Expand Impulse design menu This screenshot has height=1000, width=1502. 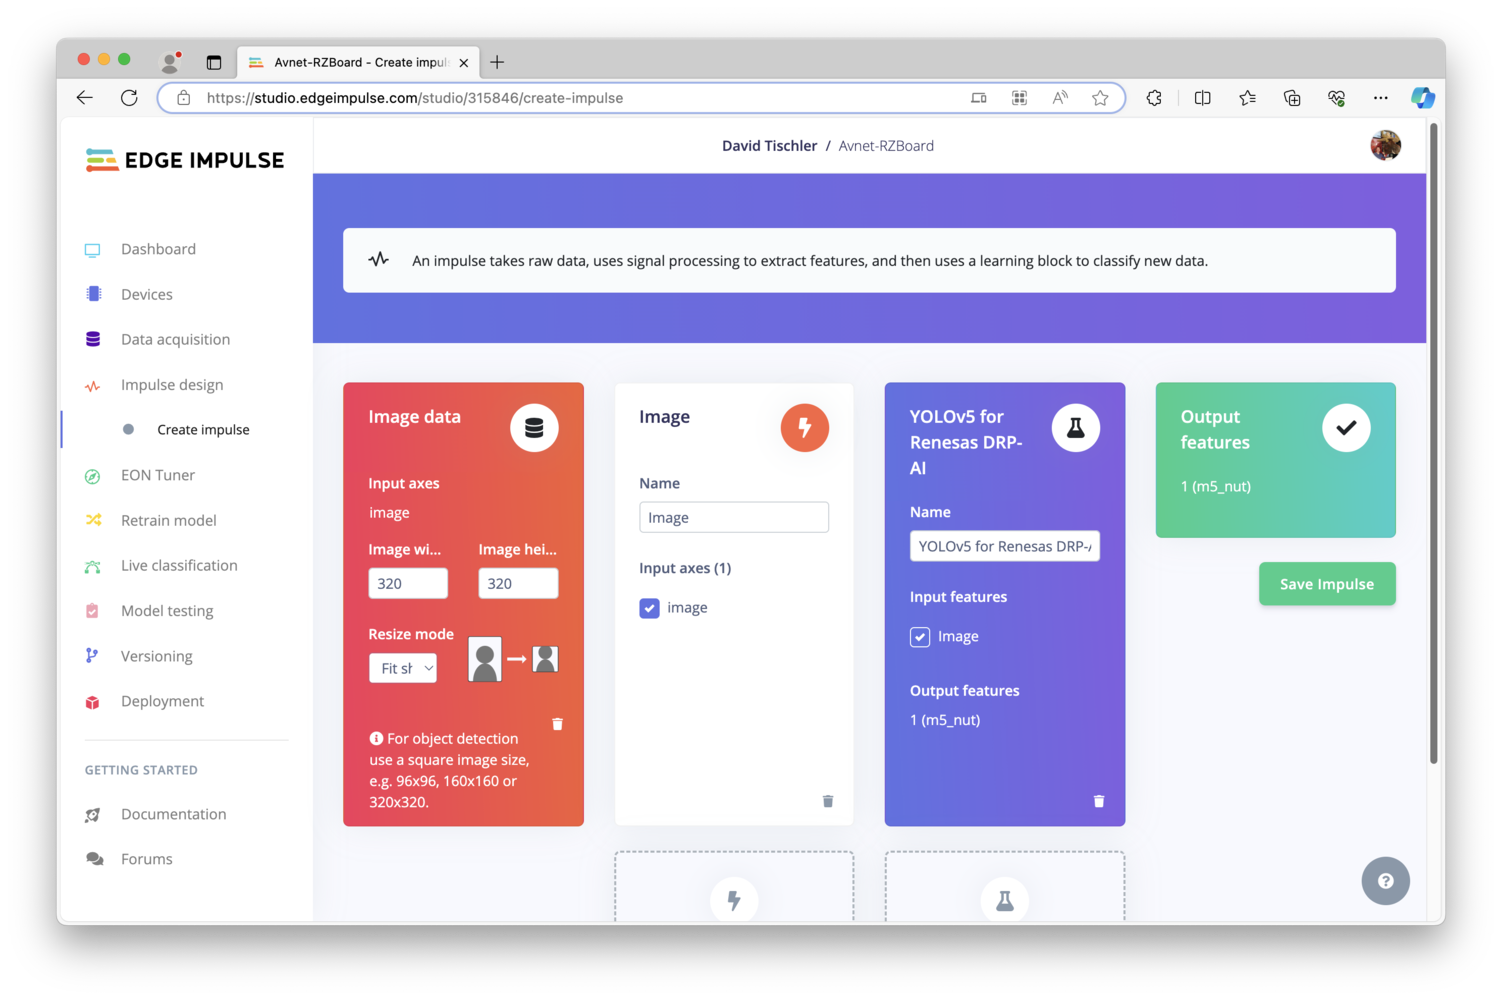pos(172,385)
